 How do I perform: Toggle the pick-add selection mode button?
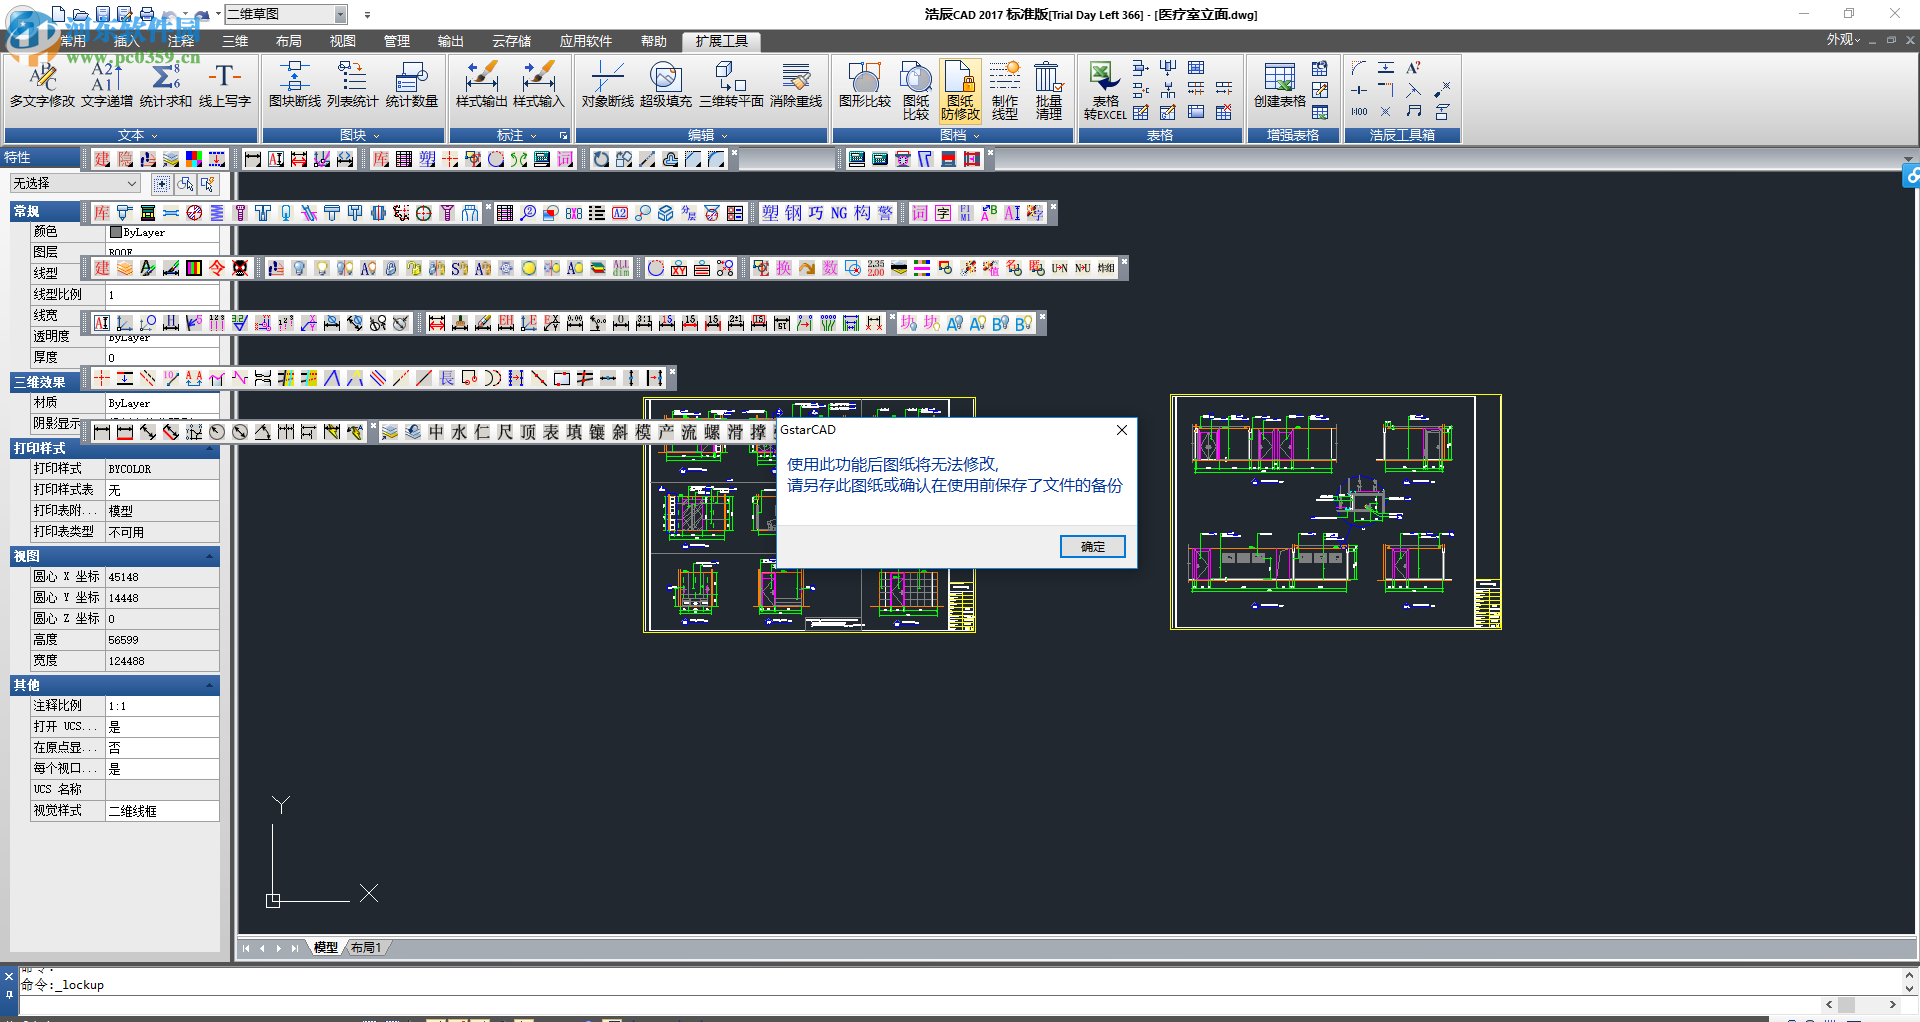162,184
